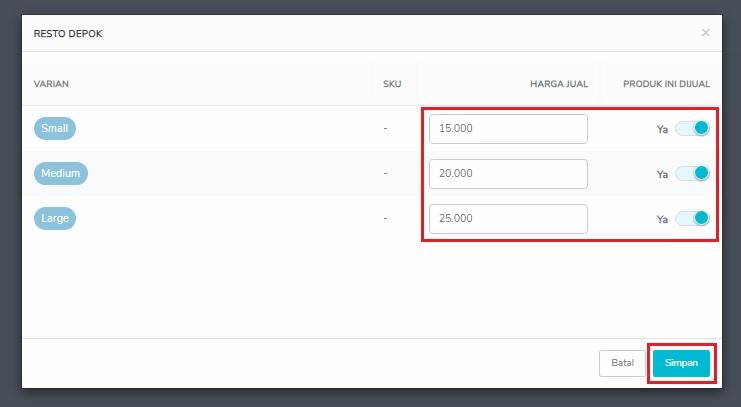The height and width of the screenshot is (407, 741).
Task: Click the Ya label in Medium row
Action: pos(662,174)
